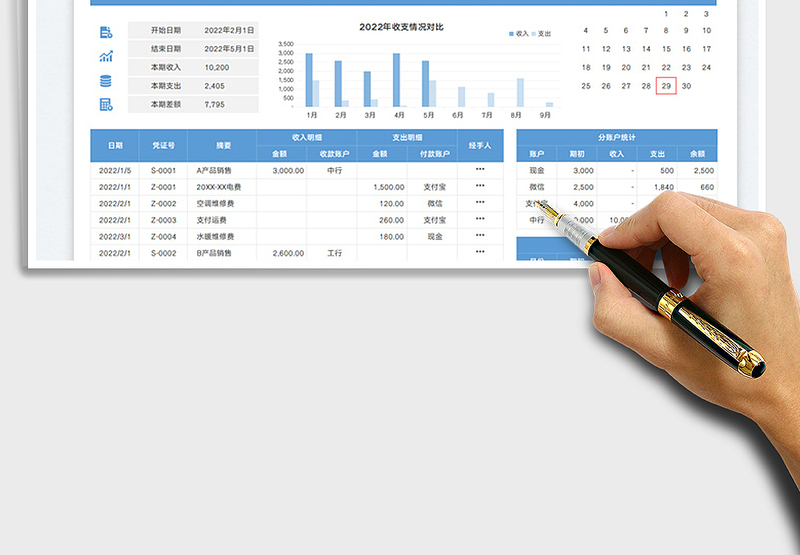Click the calculator icon beside the period balance

click(106, 104)
